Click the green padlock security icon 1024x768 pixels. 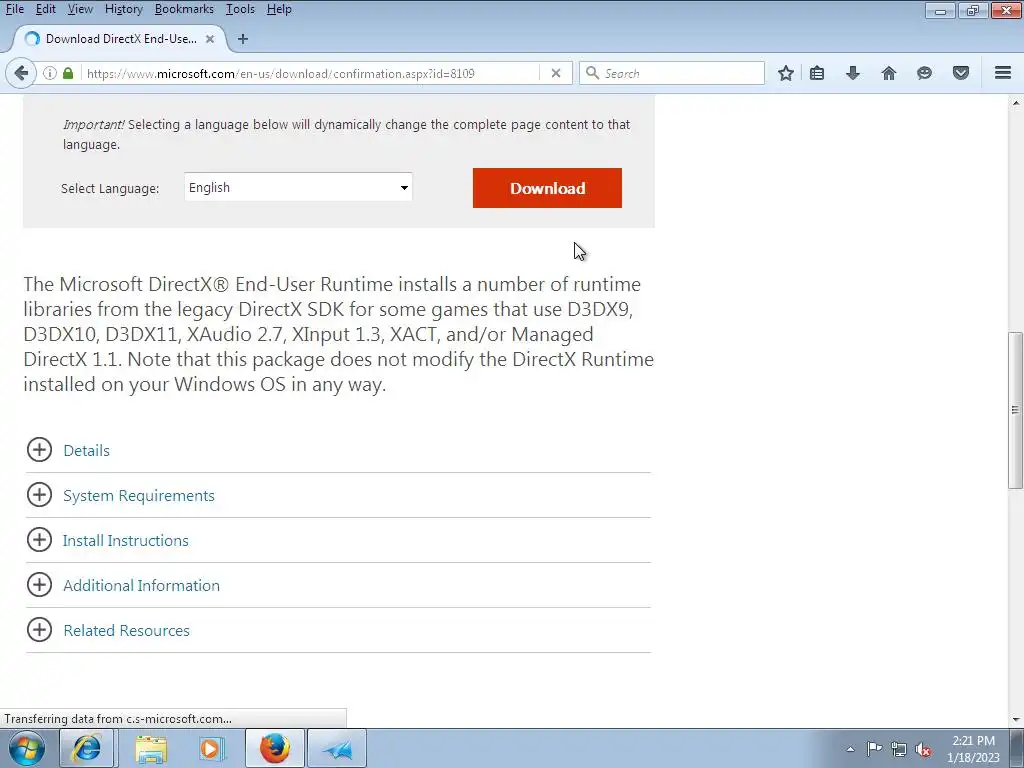tap(68, 73)
